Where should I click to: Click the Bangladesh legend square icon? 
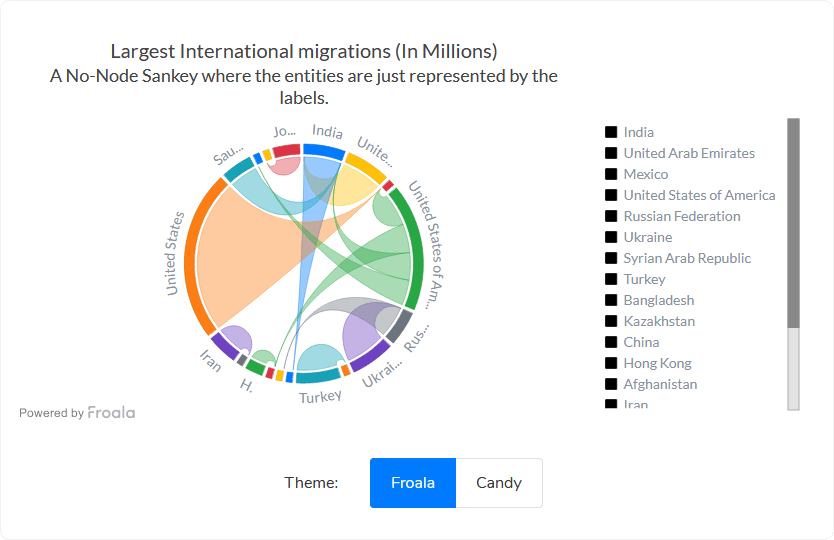610,300
